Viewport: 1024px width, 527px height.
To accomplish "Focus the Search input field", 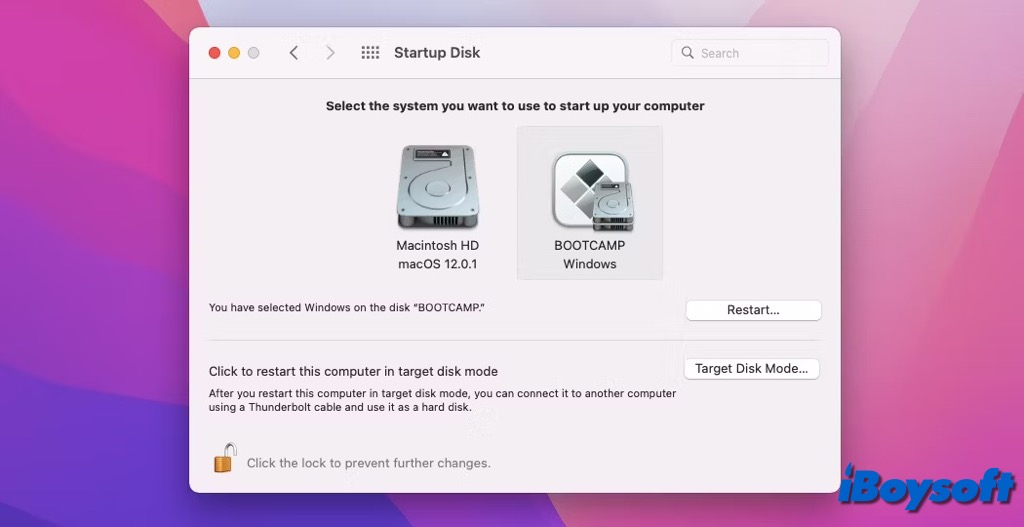I will coord(750,53).
